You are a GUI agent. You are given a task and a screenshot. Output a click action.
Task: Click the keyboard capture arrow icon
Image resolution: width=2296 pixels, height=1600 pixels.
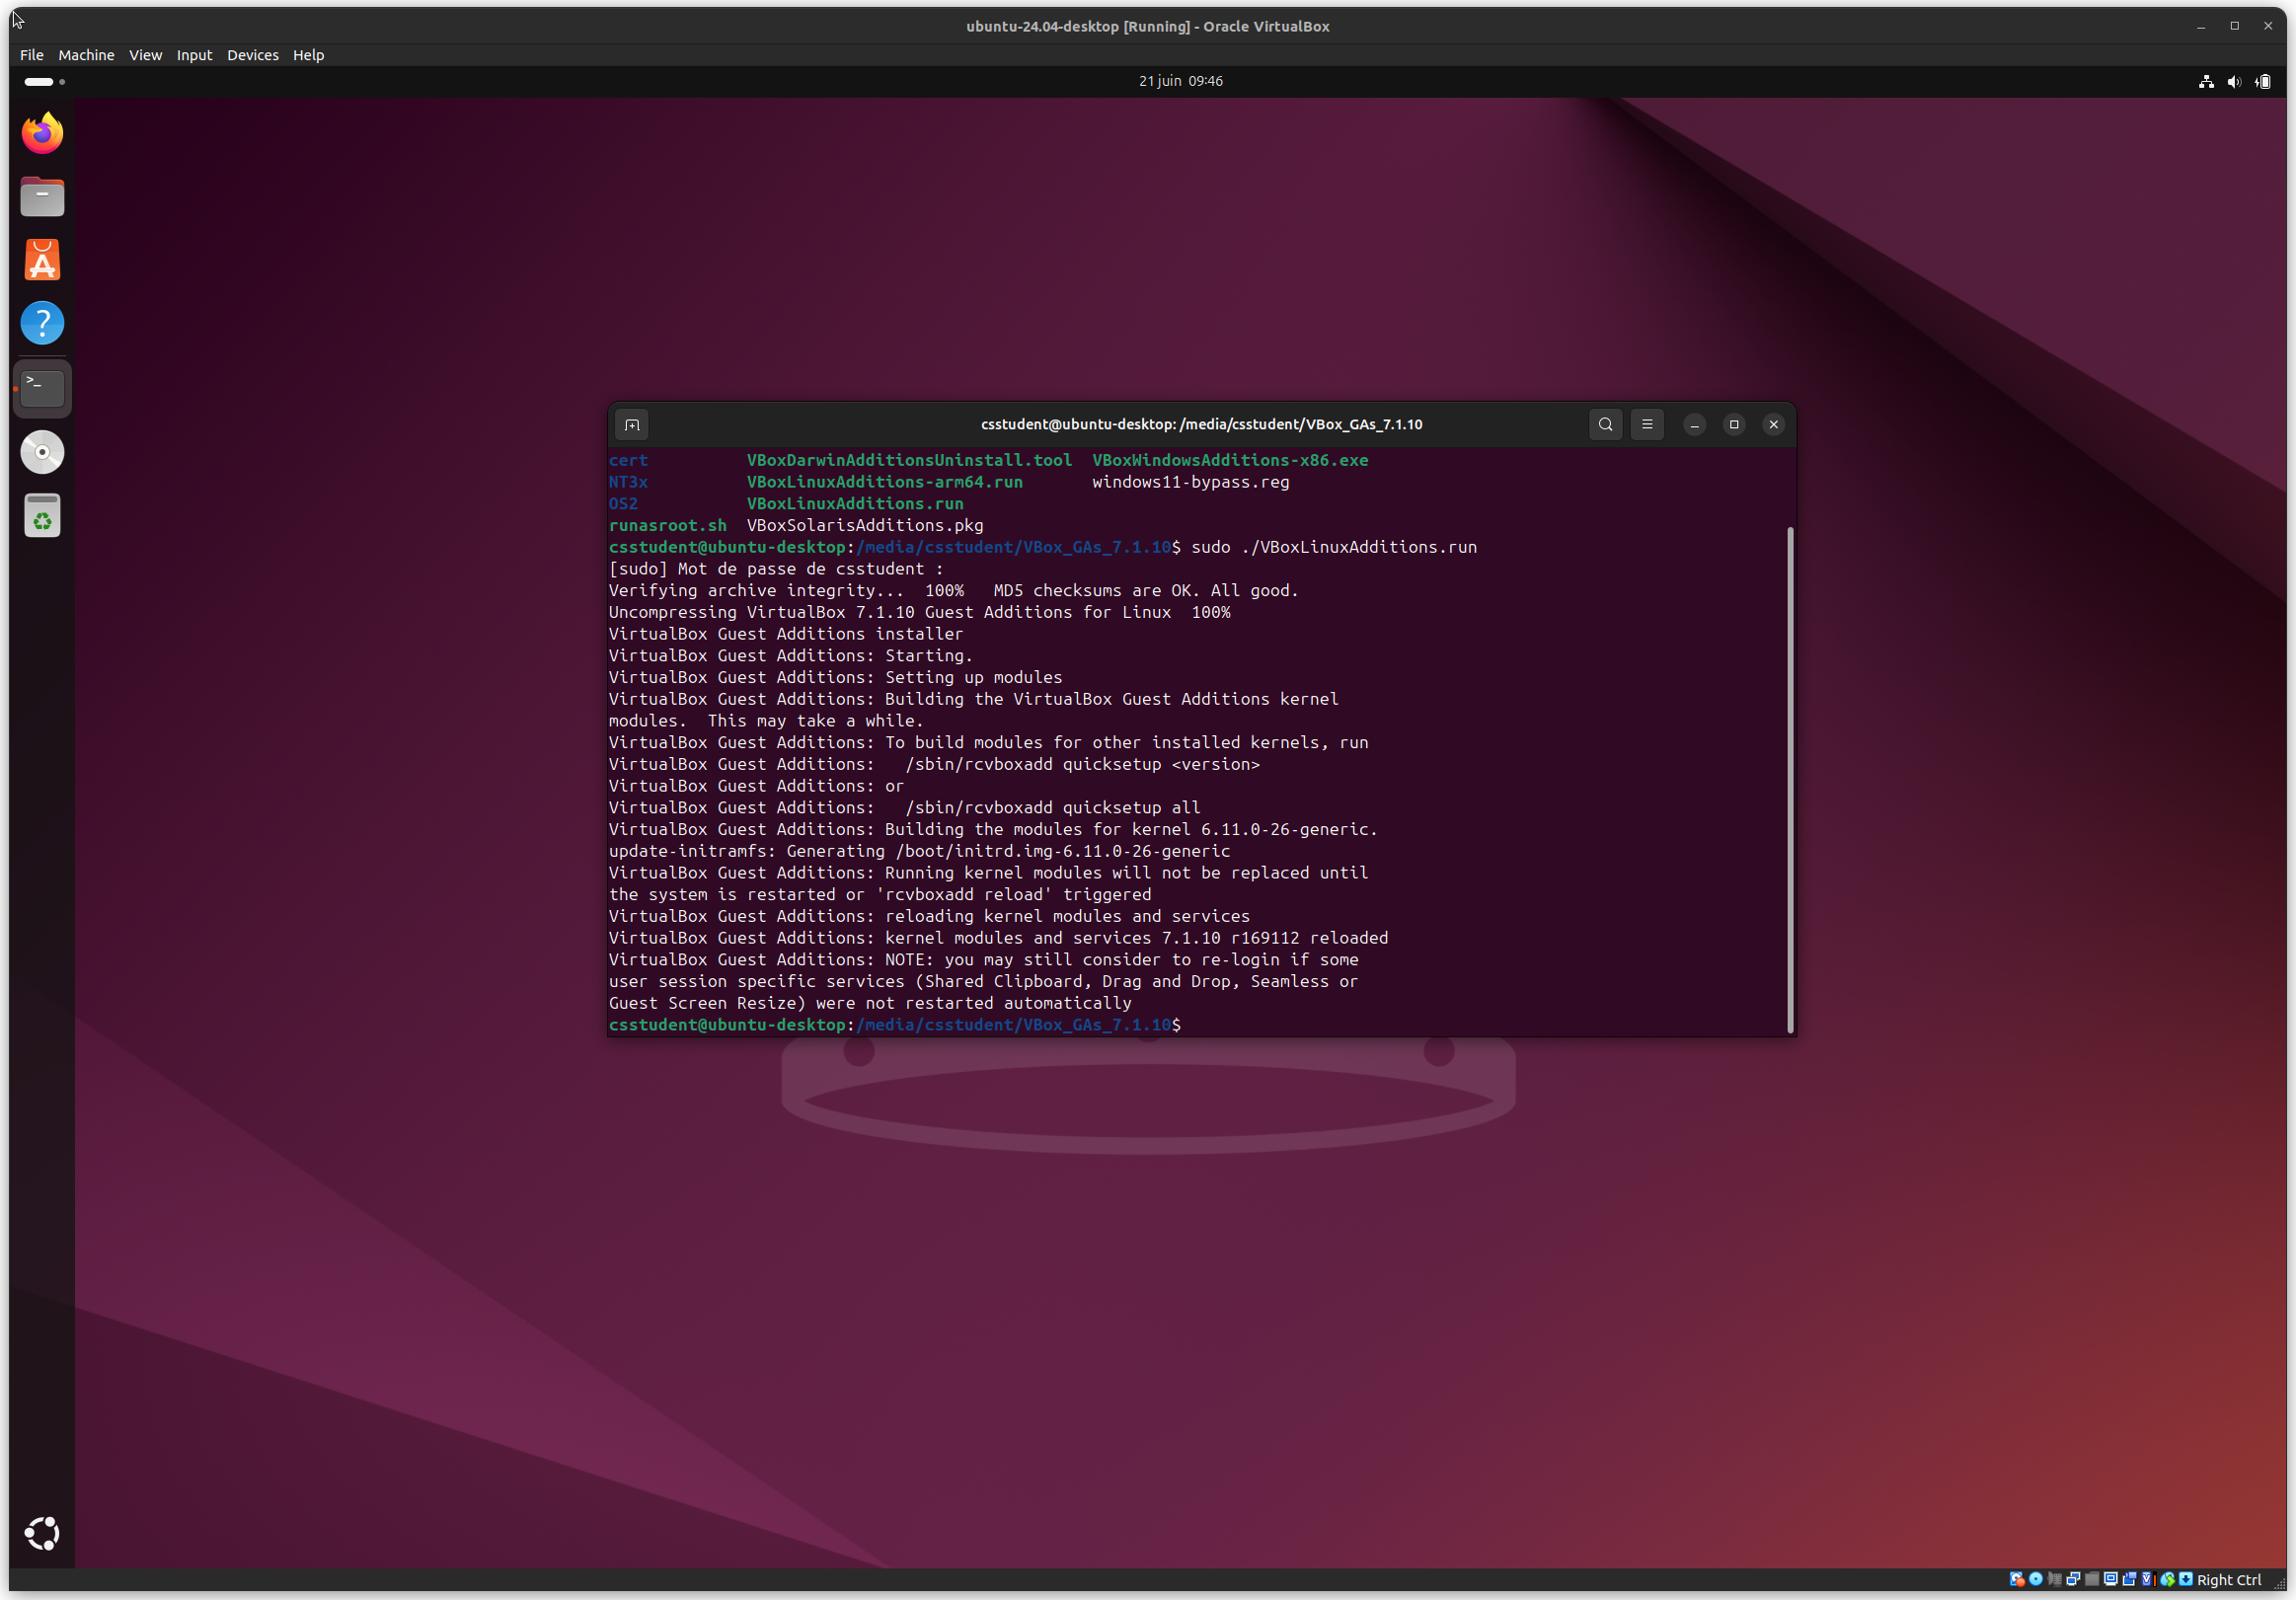(x=2186, y=1579)
